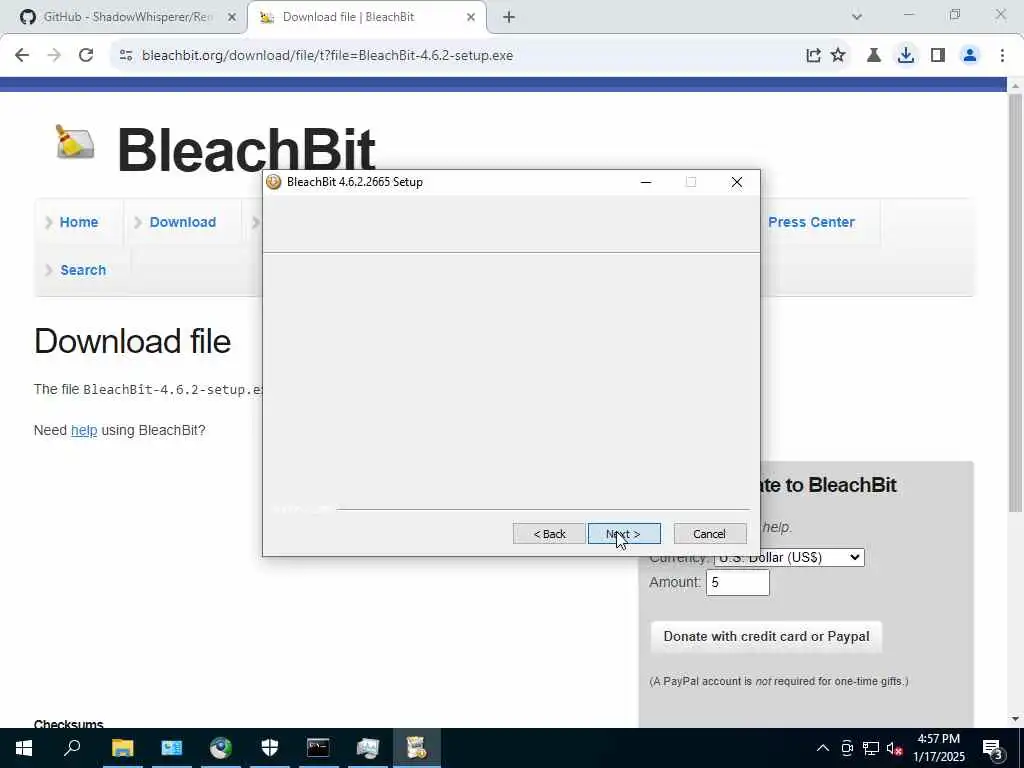The image size is (1024, 768).
Task: Open the Currency U.S. Dollar dropdown
Action: coord(789,557)
